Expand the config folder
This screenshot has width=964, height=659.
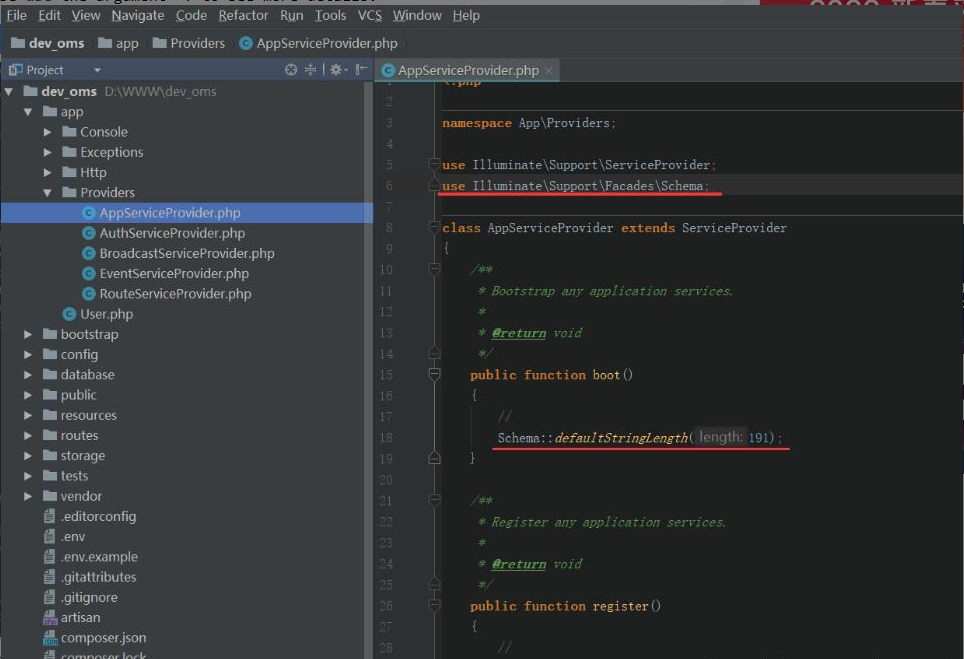coord(28,355)
